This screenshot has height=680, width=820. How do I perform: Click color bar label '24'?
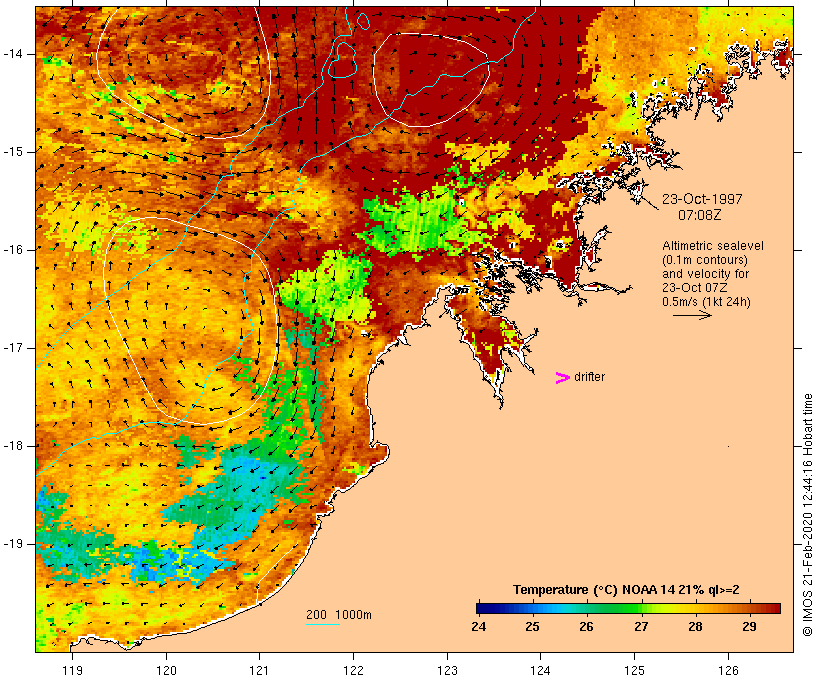(x=479, y=627)
